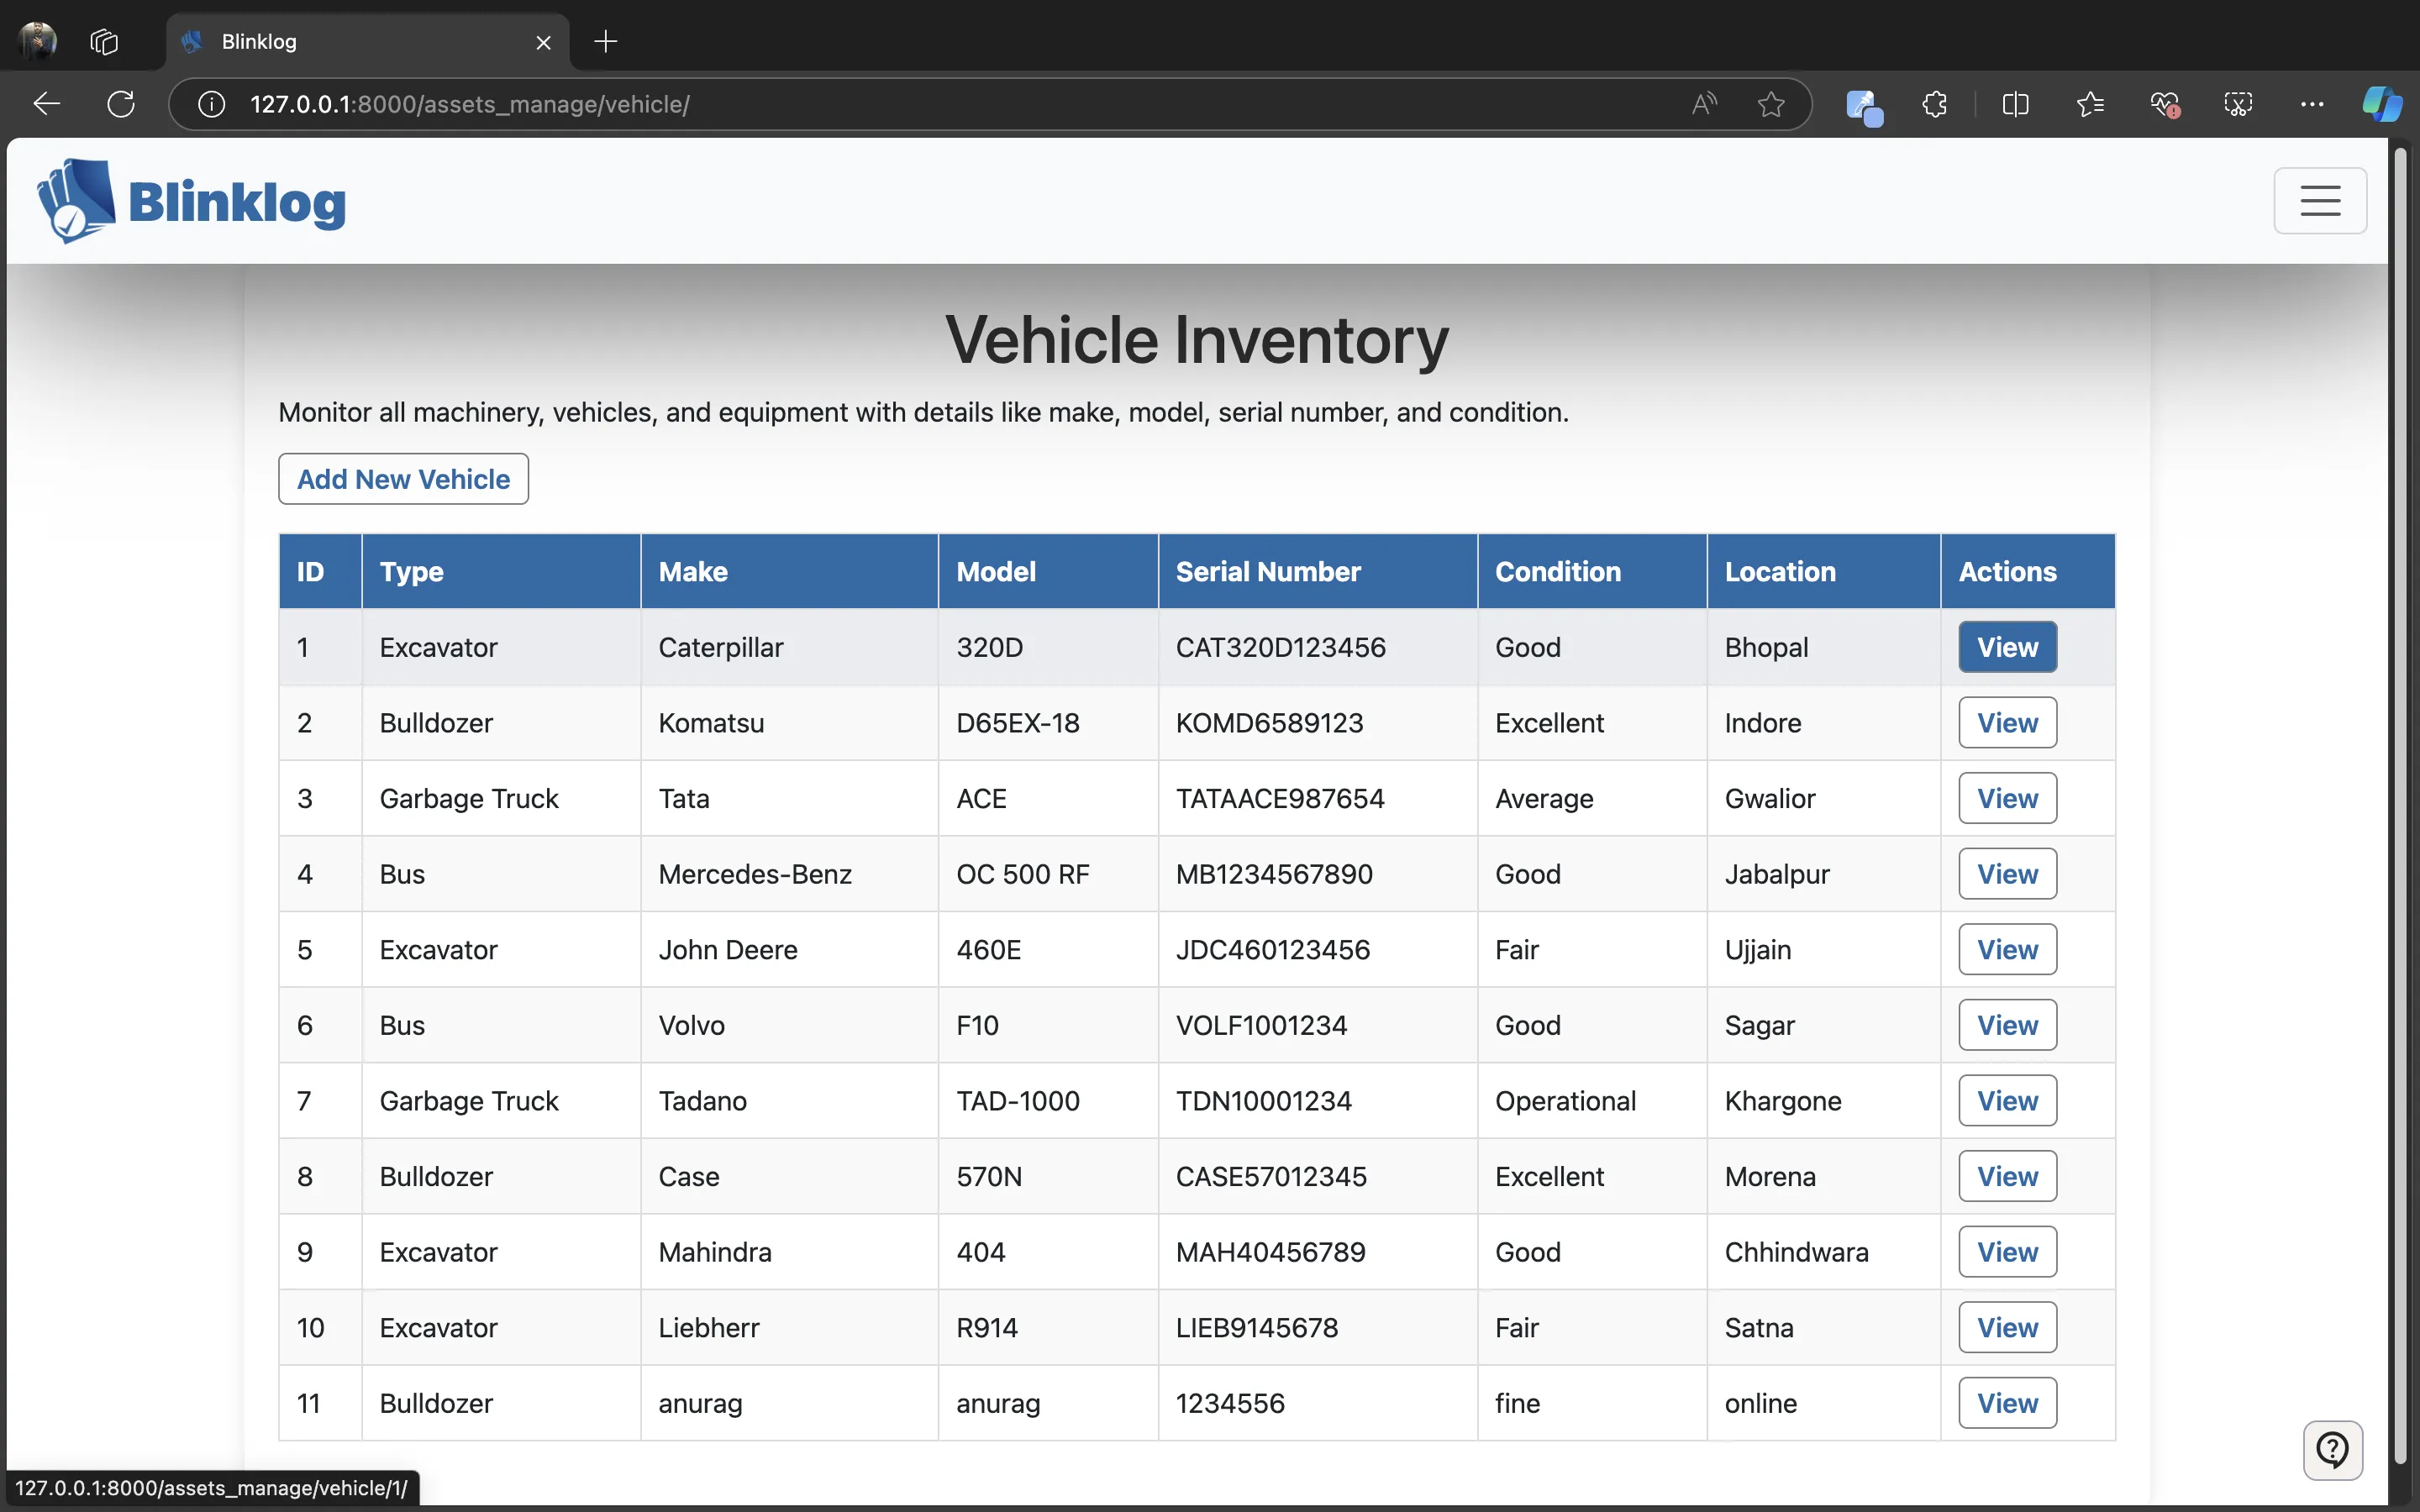Viewport: 2420px width, 1512px height.
Task: Click the split screen view icon
Action: pos(2014,102)
